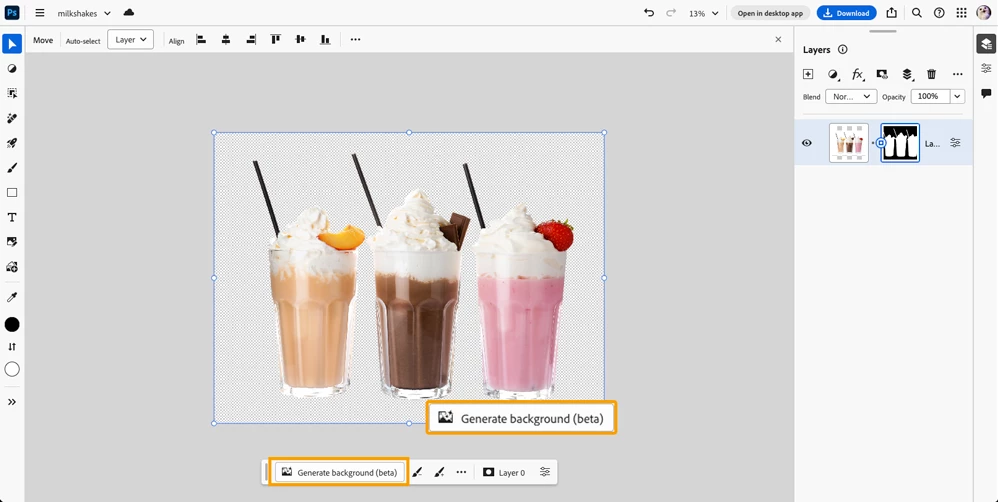998x502 pixels.
Task: Select the healing retouch tool
Action: (12, 118)
